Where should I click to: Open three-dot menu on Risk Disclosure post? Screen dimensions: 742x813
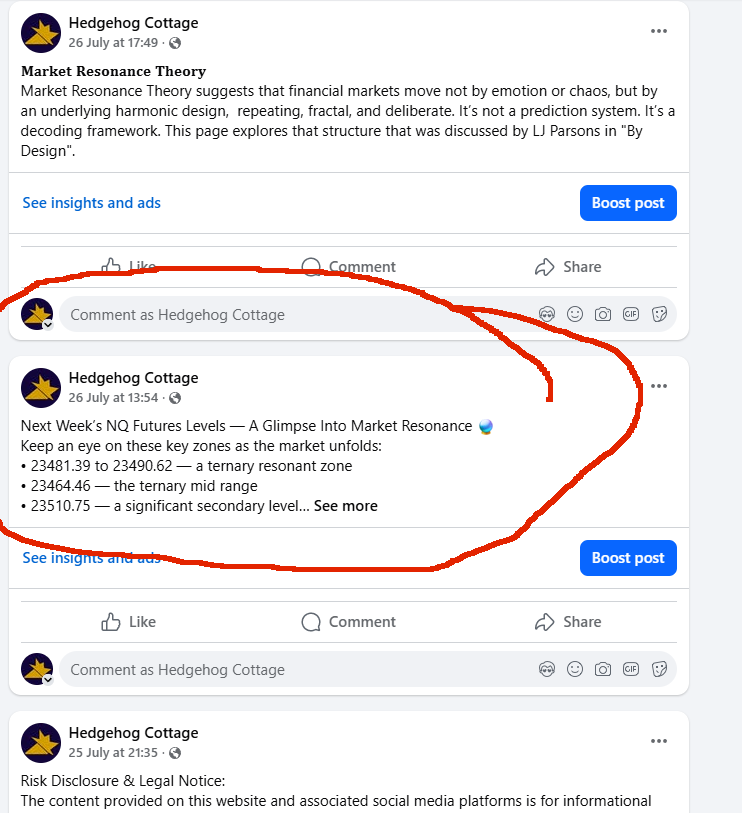659,741
